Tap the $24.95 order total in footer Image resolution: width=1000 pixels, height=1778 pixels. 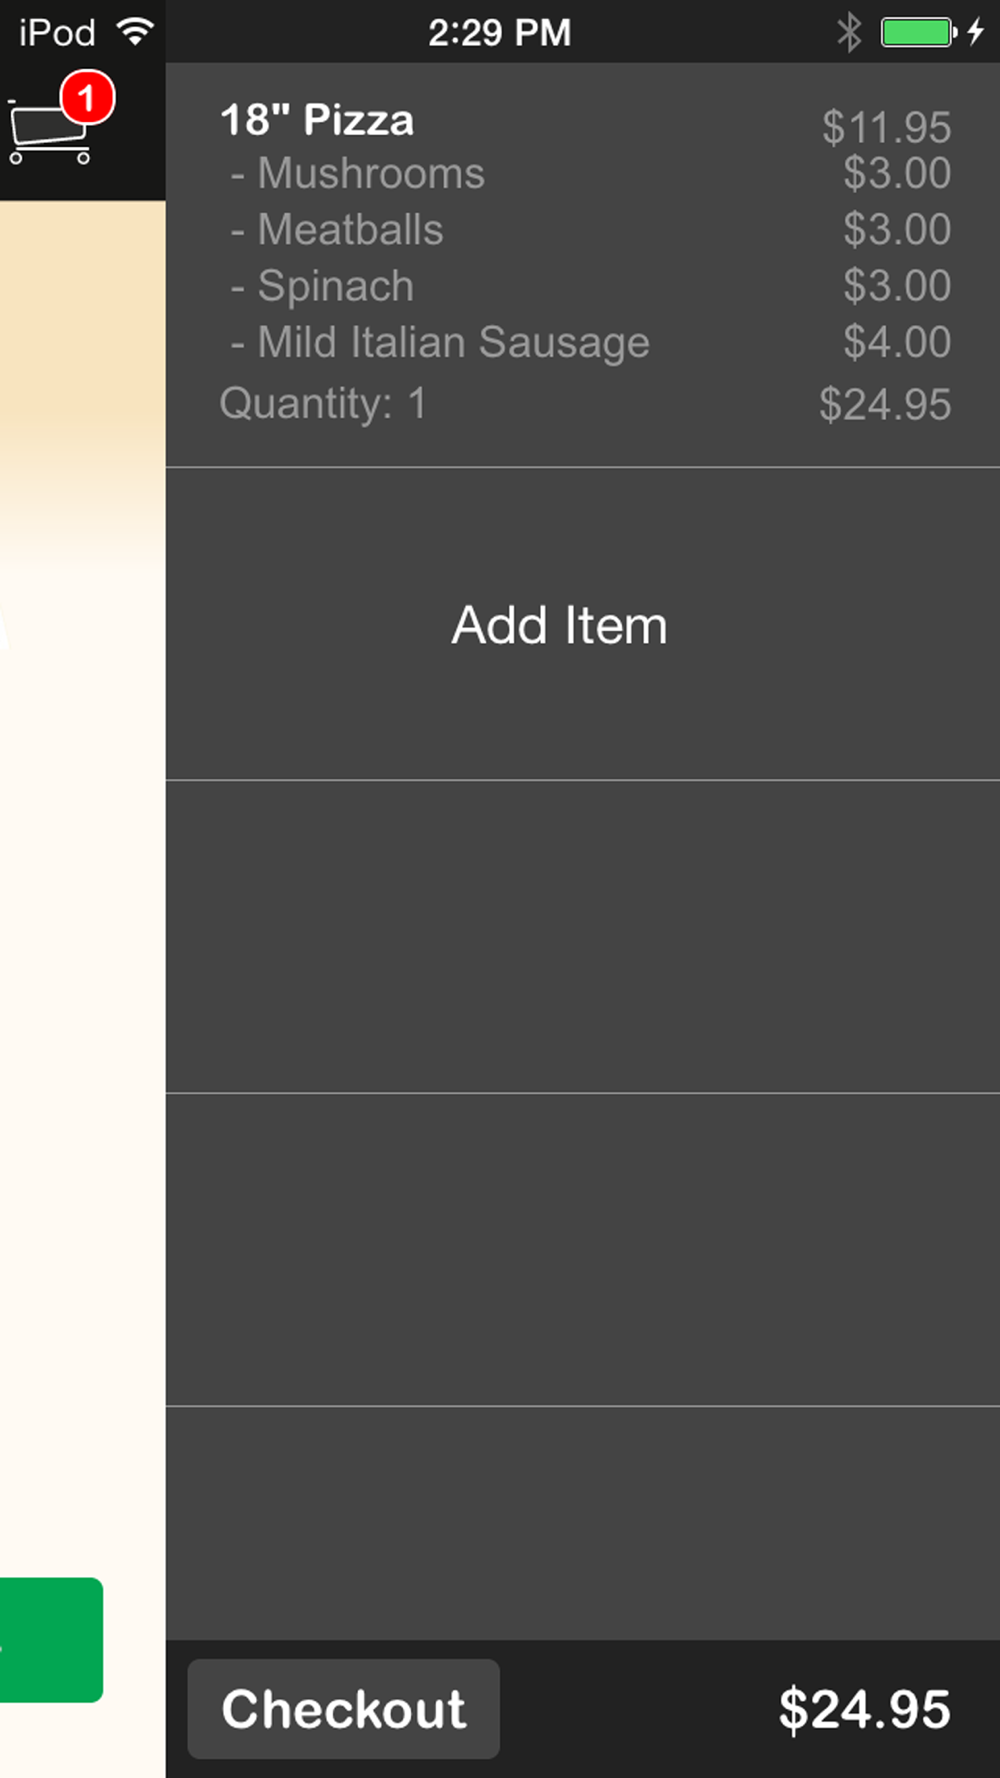pyautogui.click(x=865, y=1709)
